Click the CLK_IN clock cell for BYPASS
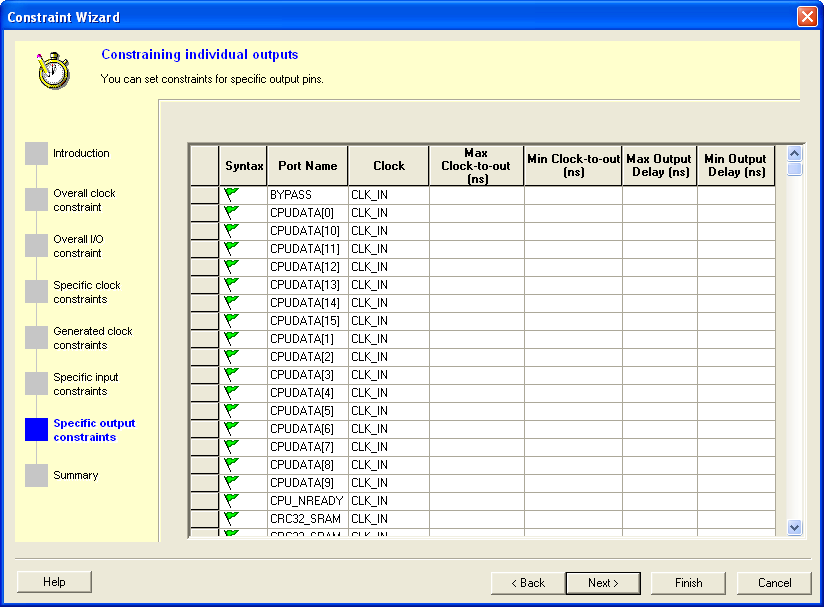824x607 pixels. 389,195
